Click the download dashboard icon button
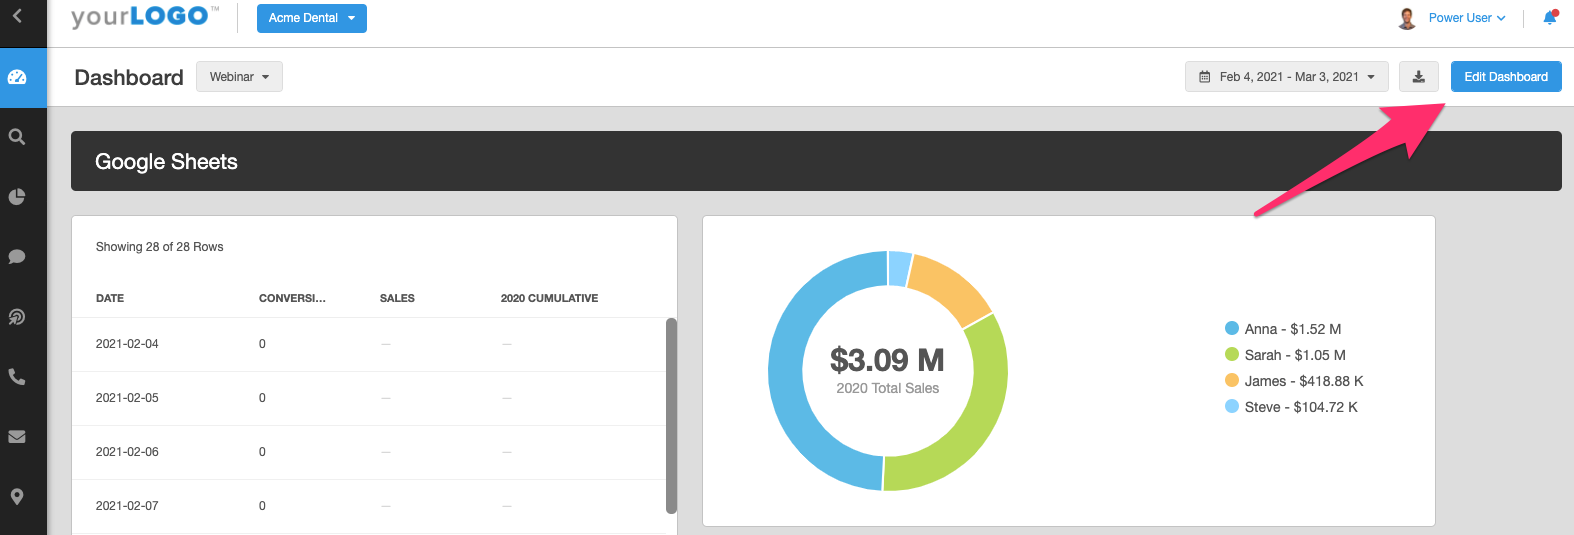This screenshot has width=1574, height=535. coord(1418,77)
